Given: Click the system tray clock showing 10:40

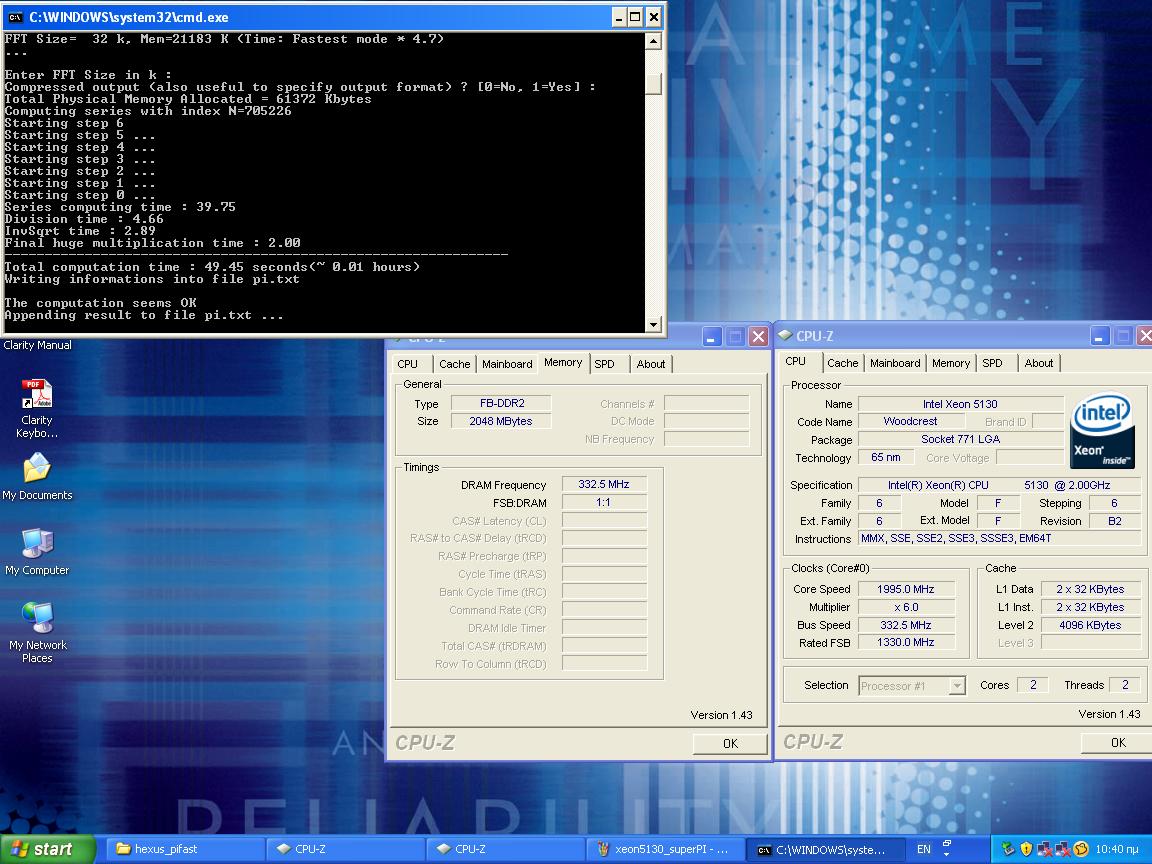Looking at the screenshot, I should (x=1117, y=849).
